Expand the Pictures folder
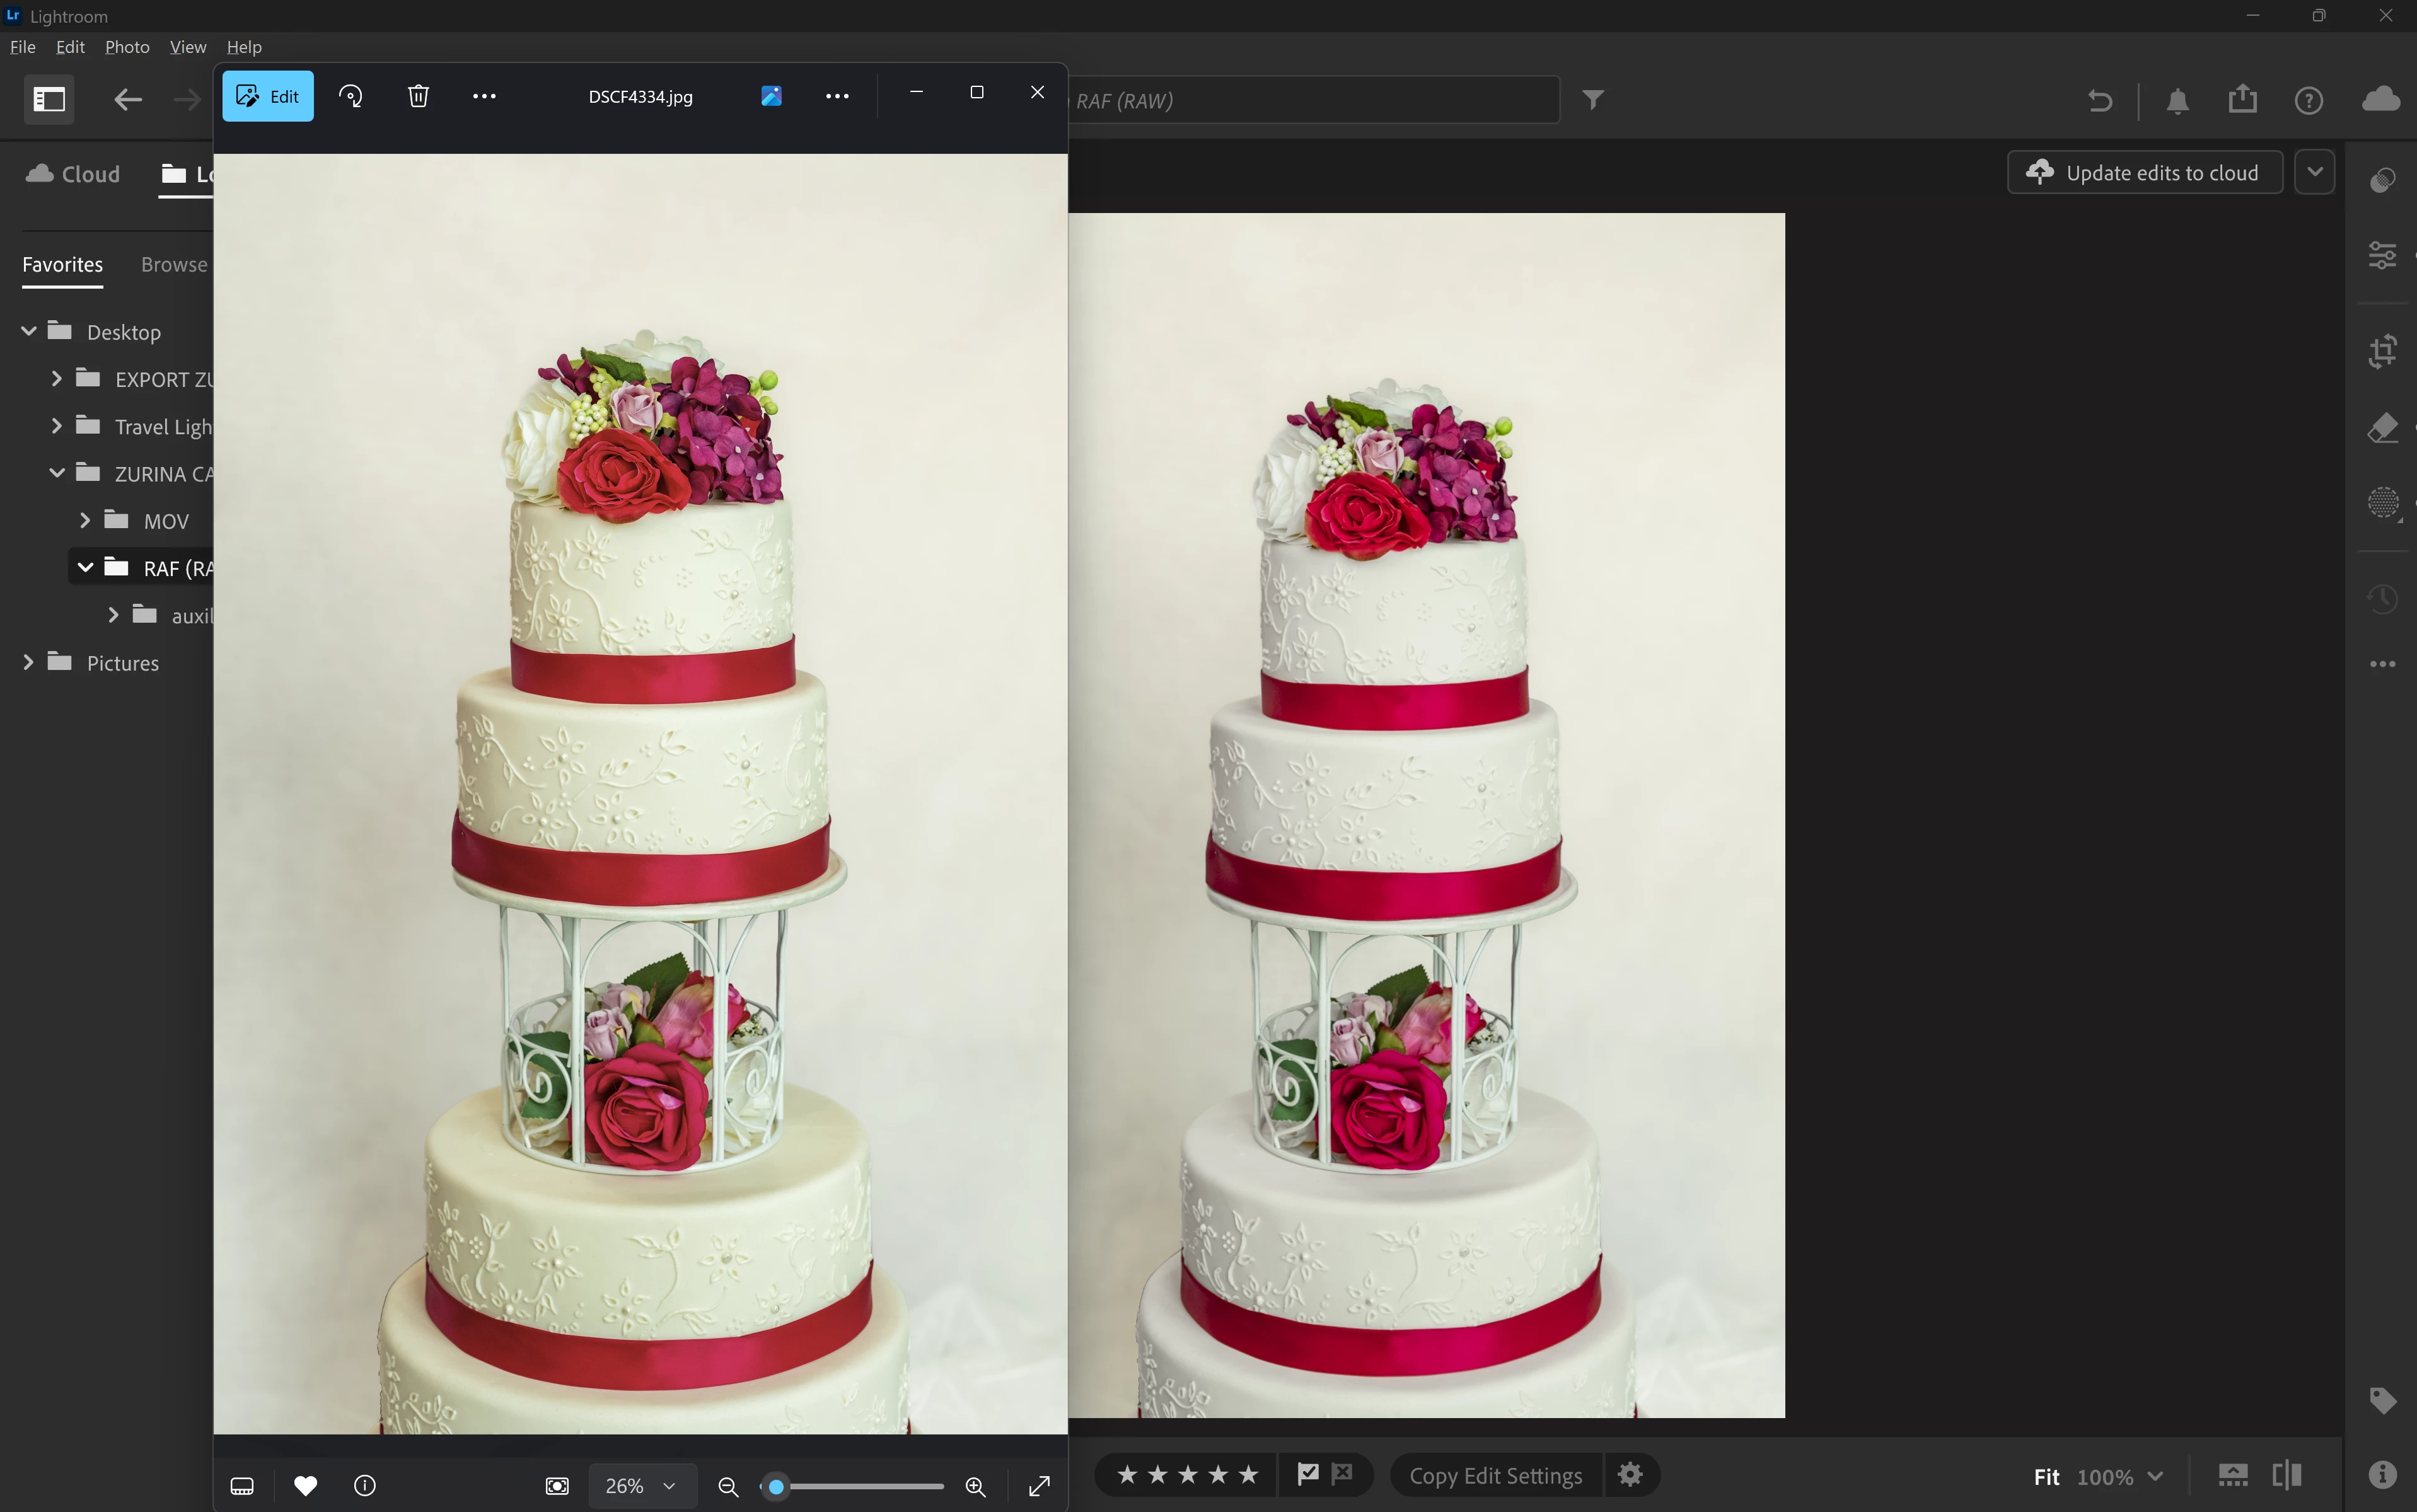The height and width of the screenshot is (1512, 2417). (28, 662)
